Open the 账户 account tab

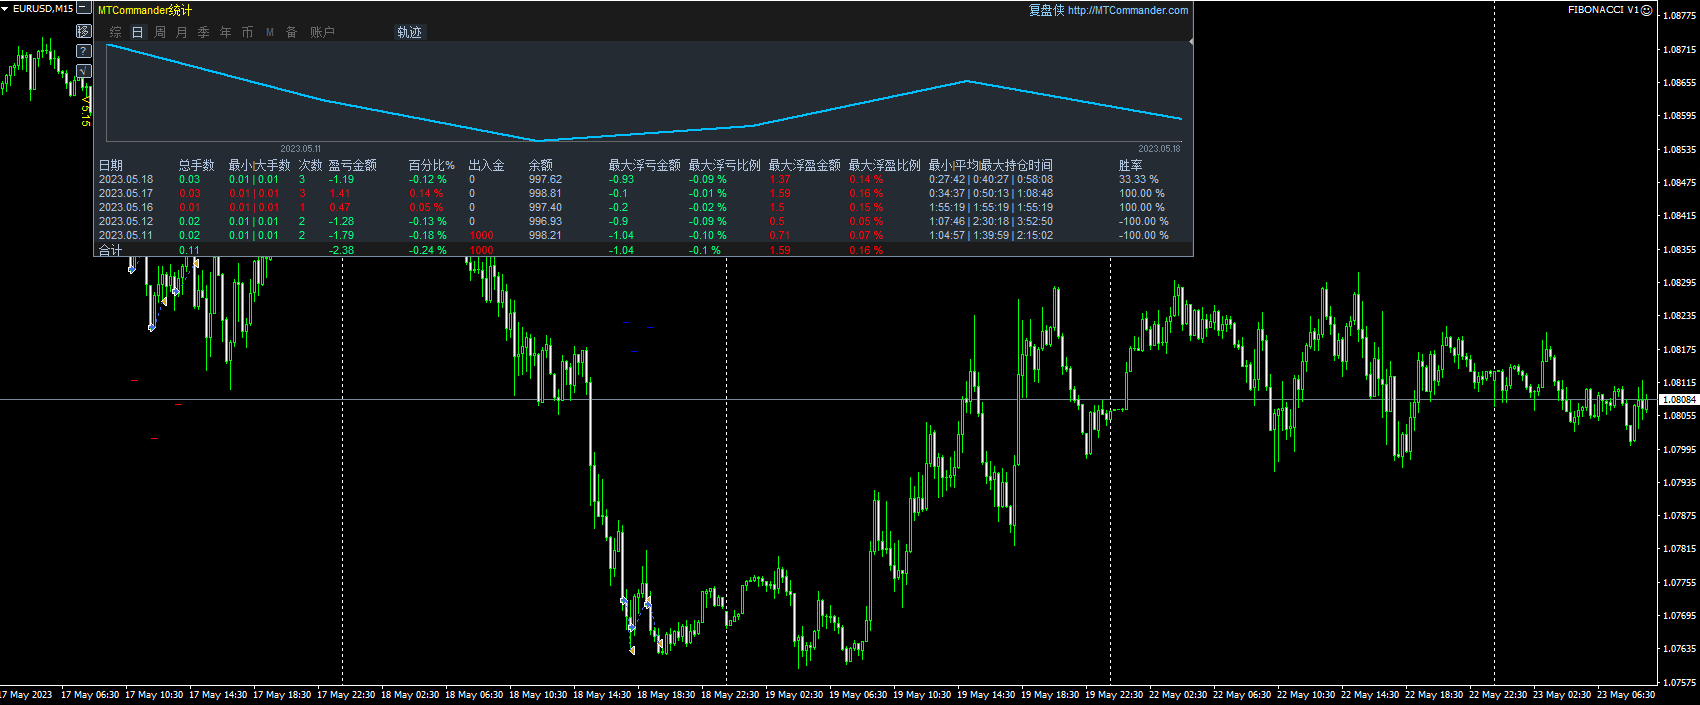point(322,32)
